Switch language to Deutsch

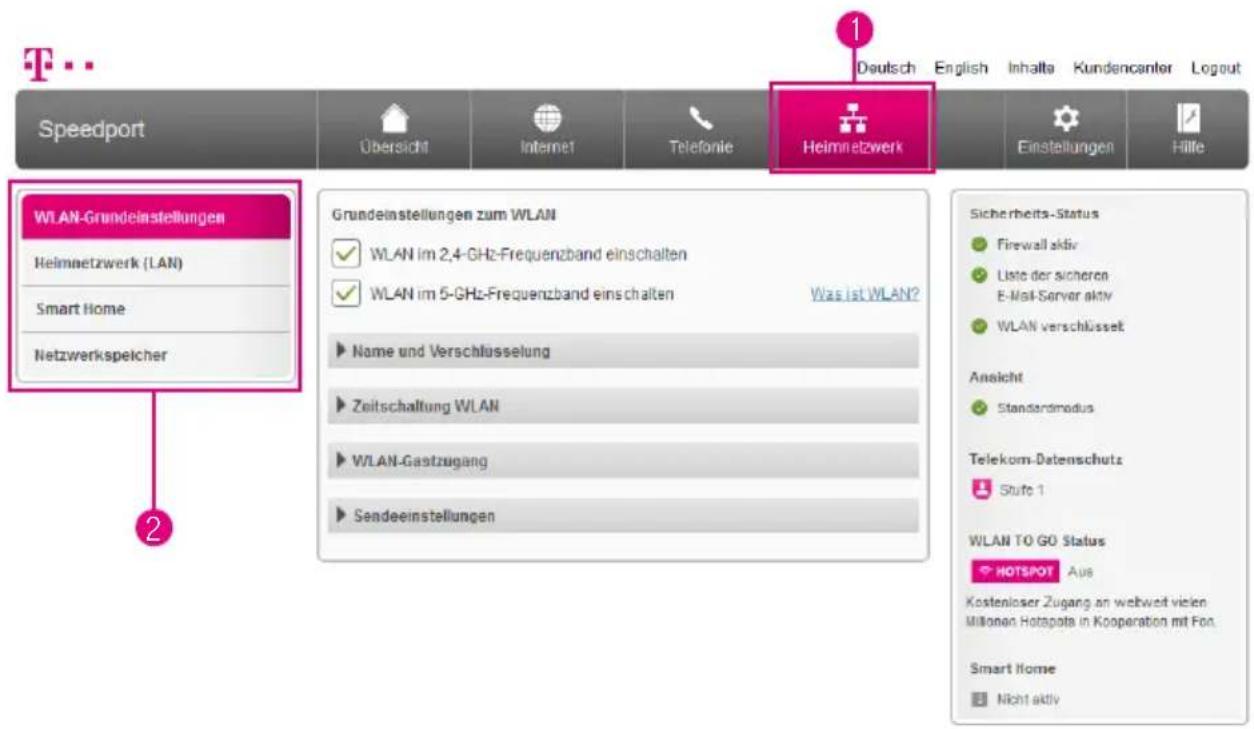tap(886, 68)
